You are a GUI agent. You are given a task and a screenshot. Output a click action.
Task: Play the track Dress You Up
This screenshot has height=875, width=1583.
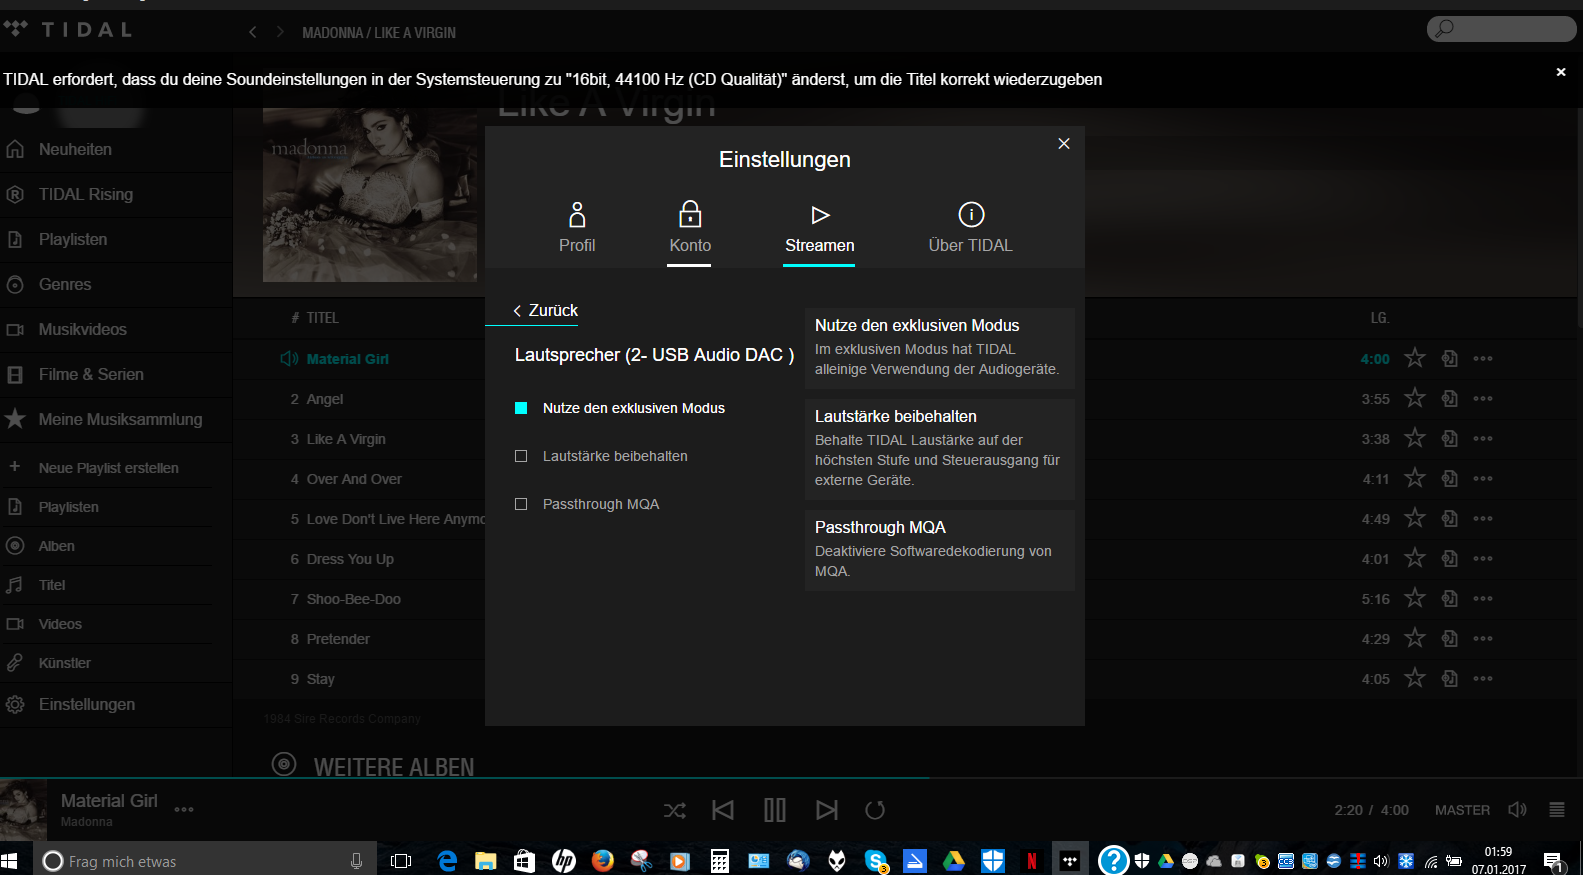click(350, 559)
